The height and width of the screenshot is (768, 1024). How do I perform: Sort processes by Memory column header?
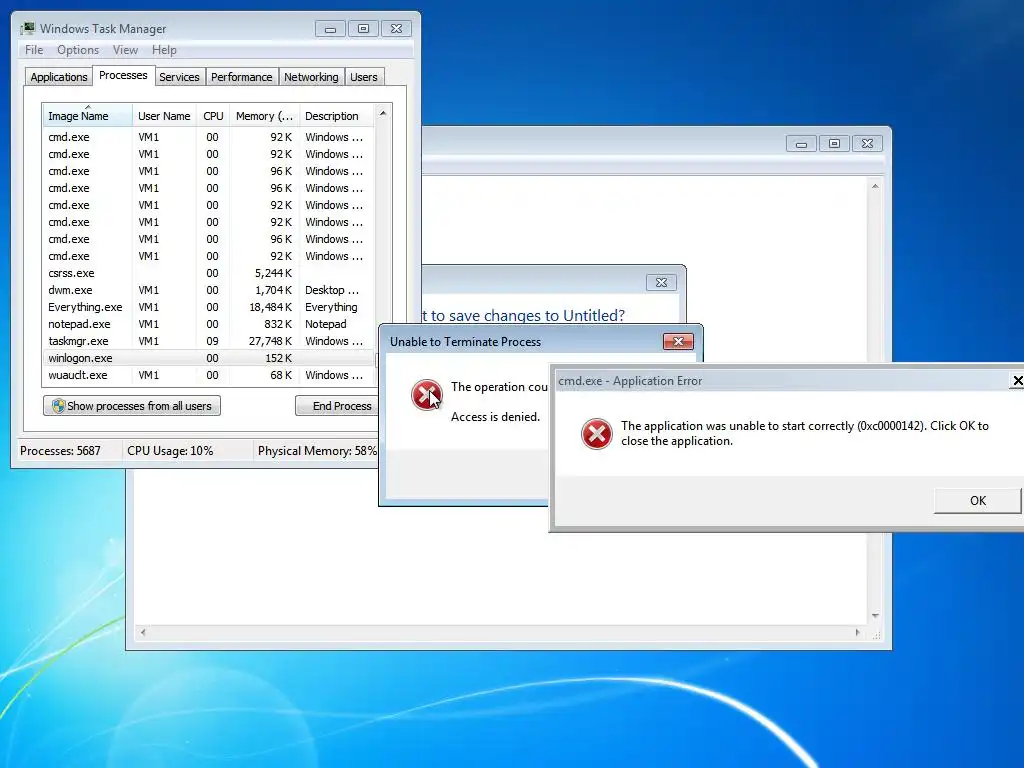pyautogui.click(x=264, y=116)
